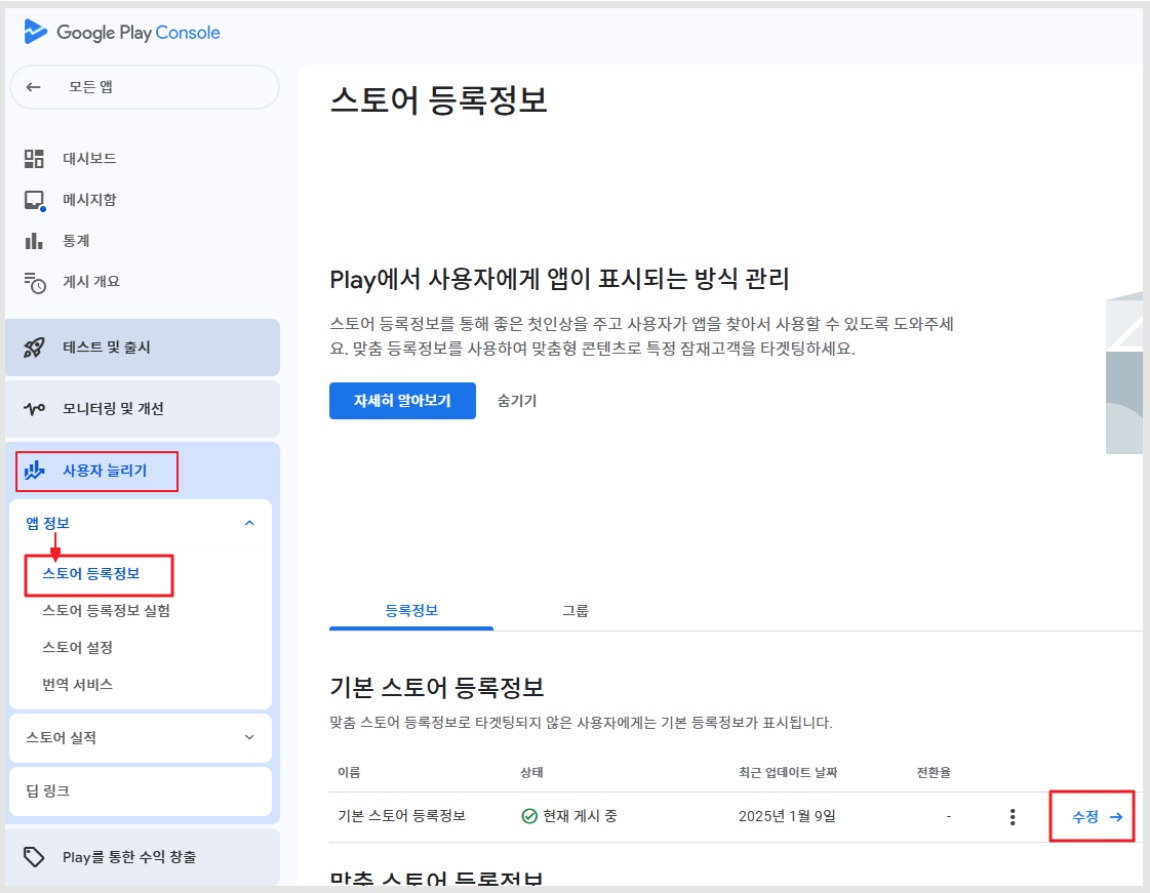Image resolution: width=1150 pixels, height=893 pixels.
Task: Select 스토어 등록정보 in the sidebar
Action: pyautogui.click(x=91, y=573)
